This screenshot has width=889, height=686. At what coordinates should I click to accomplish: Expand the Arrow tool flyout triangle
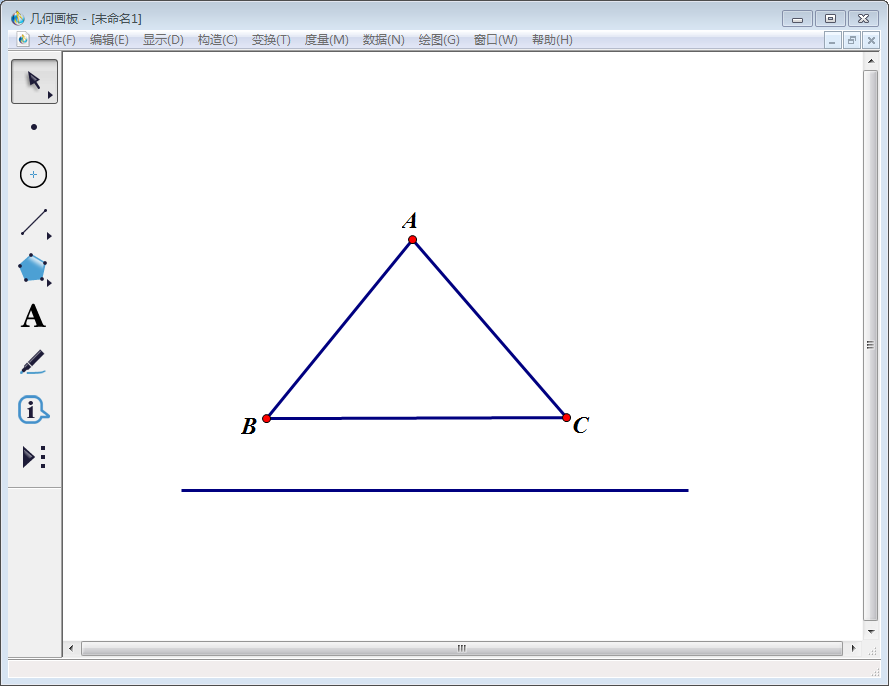pos(50,95)
